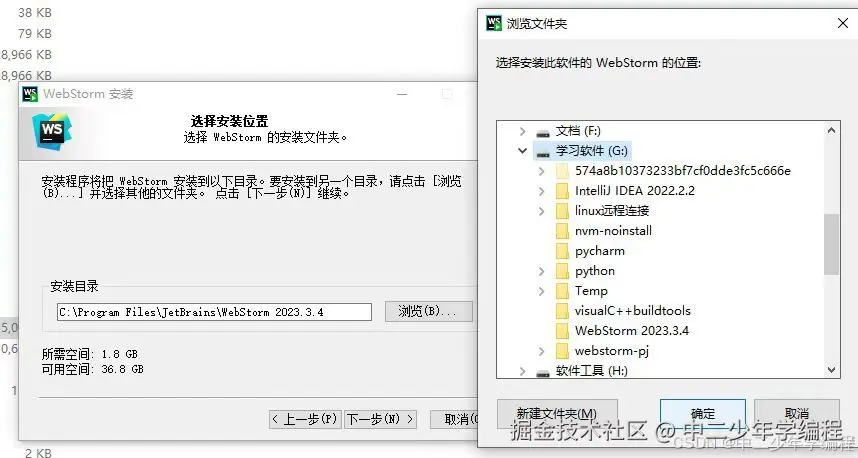The width and height of the screenshot is (858, 458).
Task: Click 79 KB size in background window
Action: pos(34,34)
